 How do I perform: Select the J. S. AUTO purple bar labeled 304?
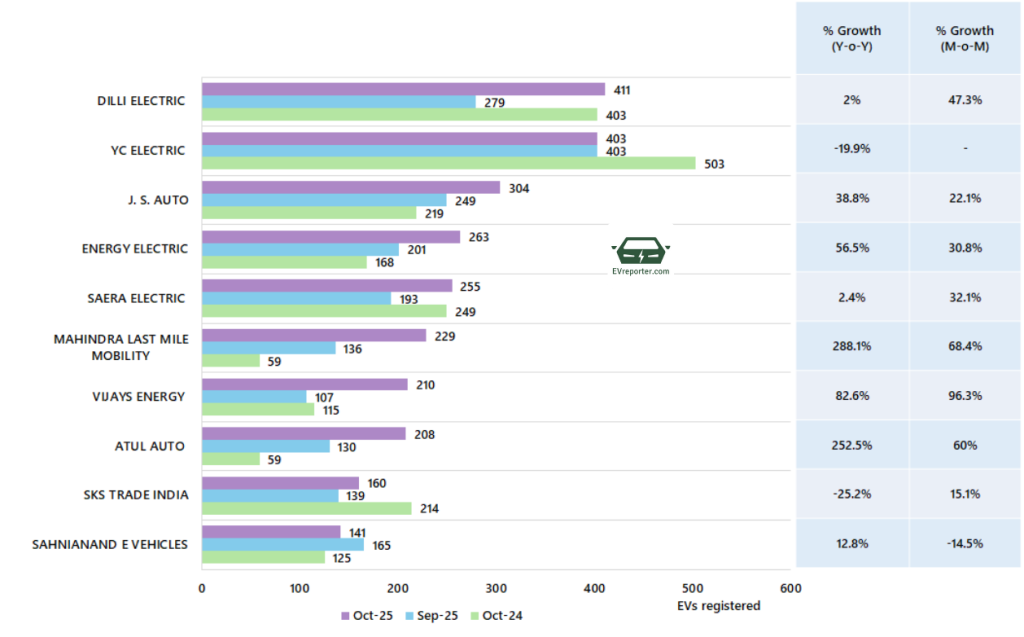(x=350, y=187)
